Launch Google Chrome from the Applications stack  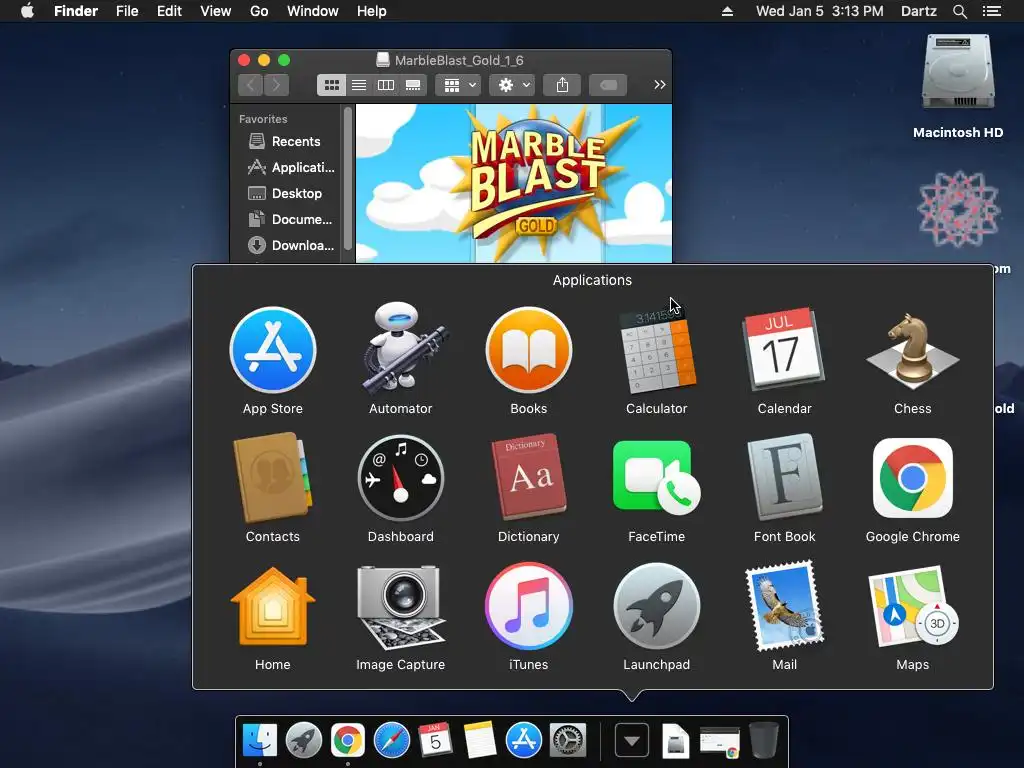pyautogui.click(x=912, y=478)
